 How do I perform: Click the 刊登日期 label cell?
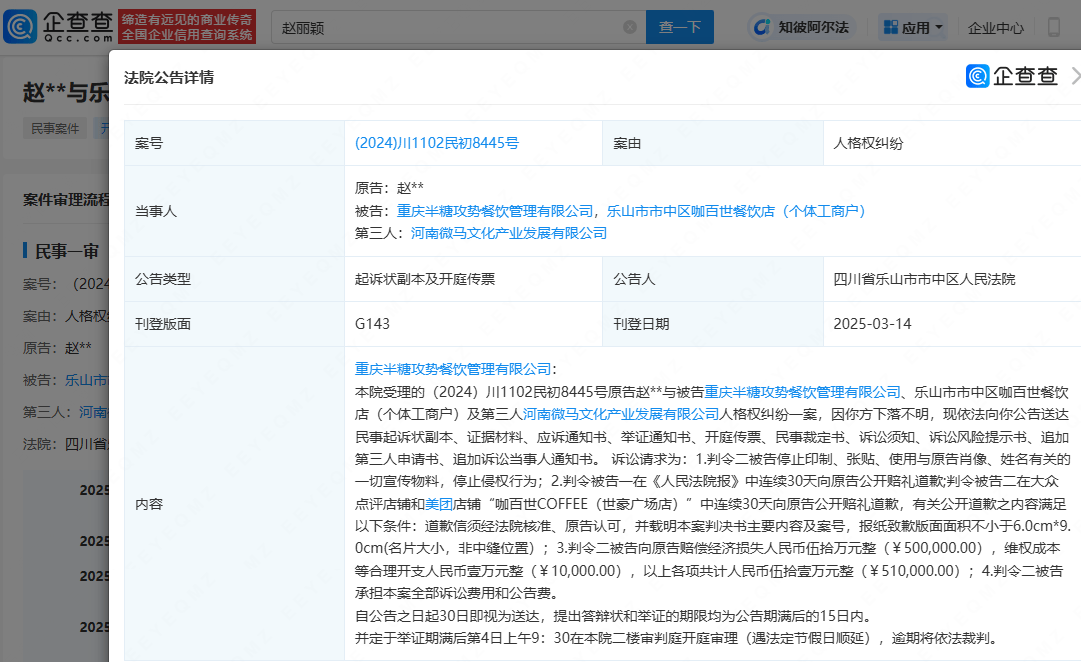point(713,323)
